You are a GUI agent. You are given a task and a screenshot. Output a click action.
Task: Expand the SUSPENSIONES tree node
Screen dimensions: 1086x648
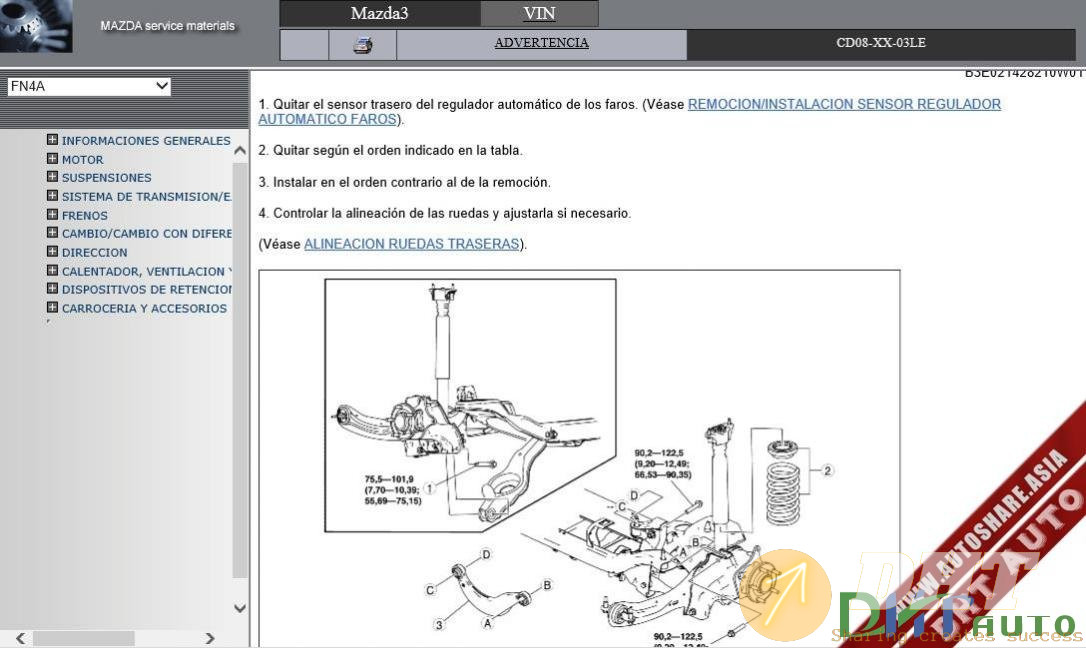click(x=52, y=177)
